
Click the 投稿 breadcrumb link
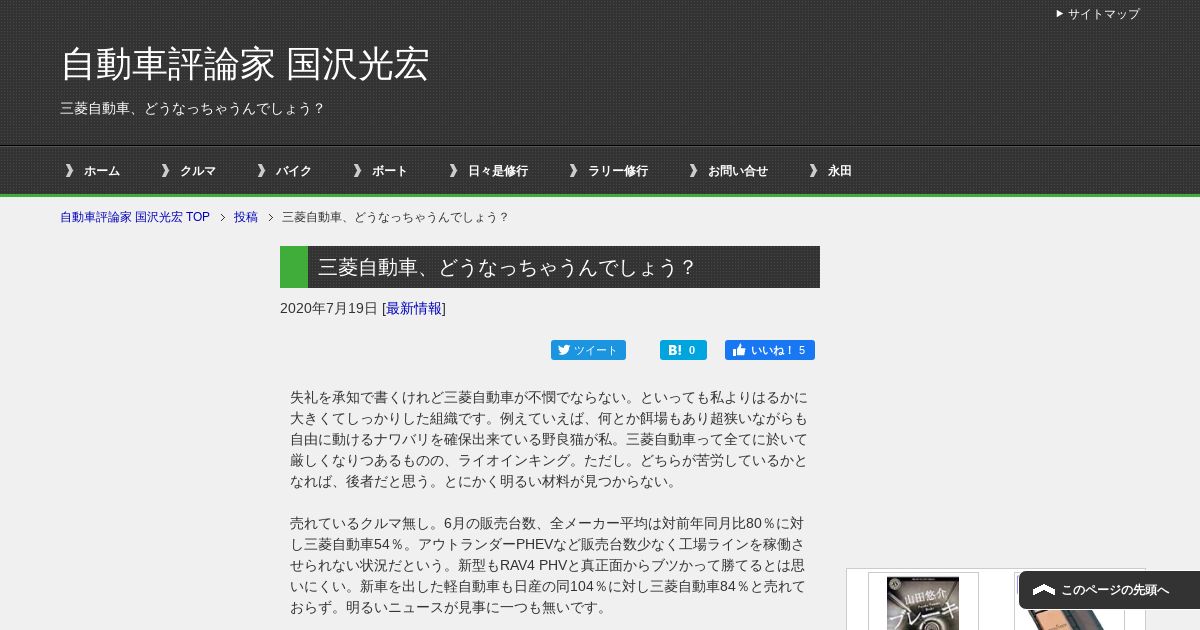pos(246,217)
